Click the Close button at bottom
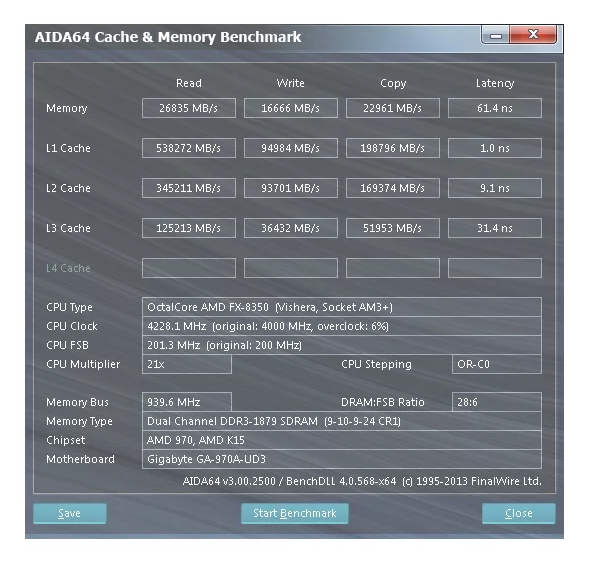The height and width of the screenshot is (565, 600). pos(518,513)
